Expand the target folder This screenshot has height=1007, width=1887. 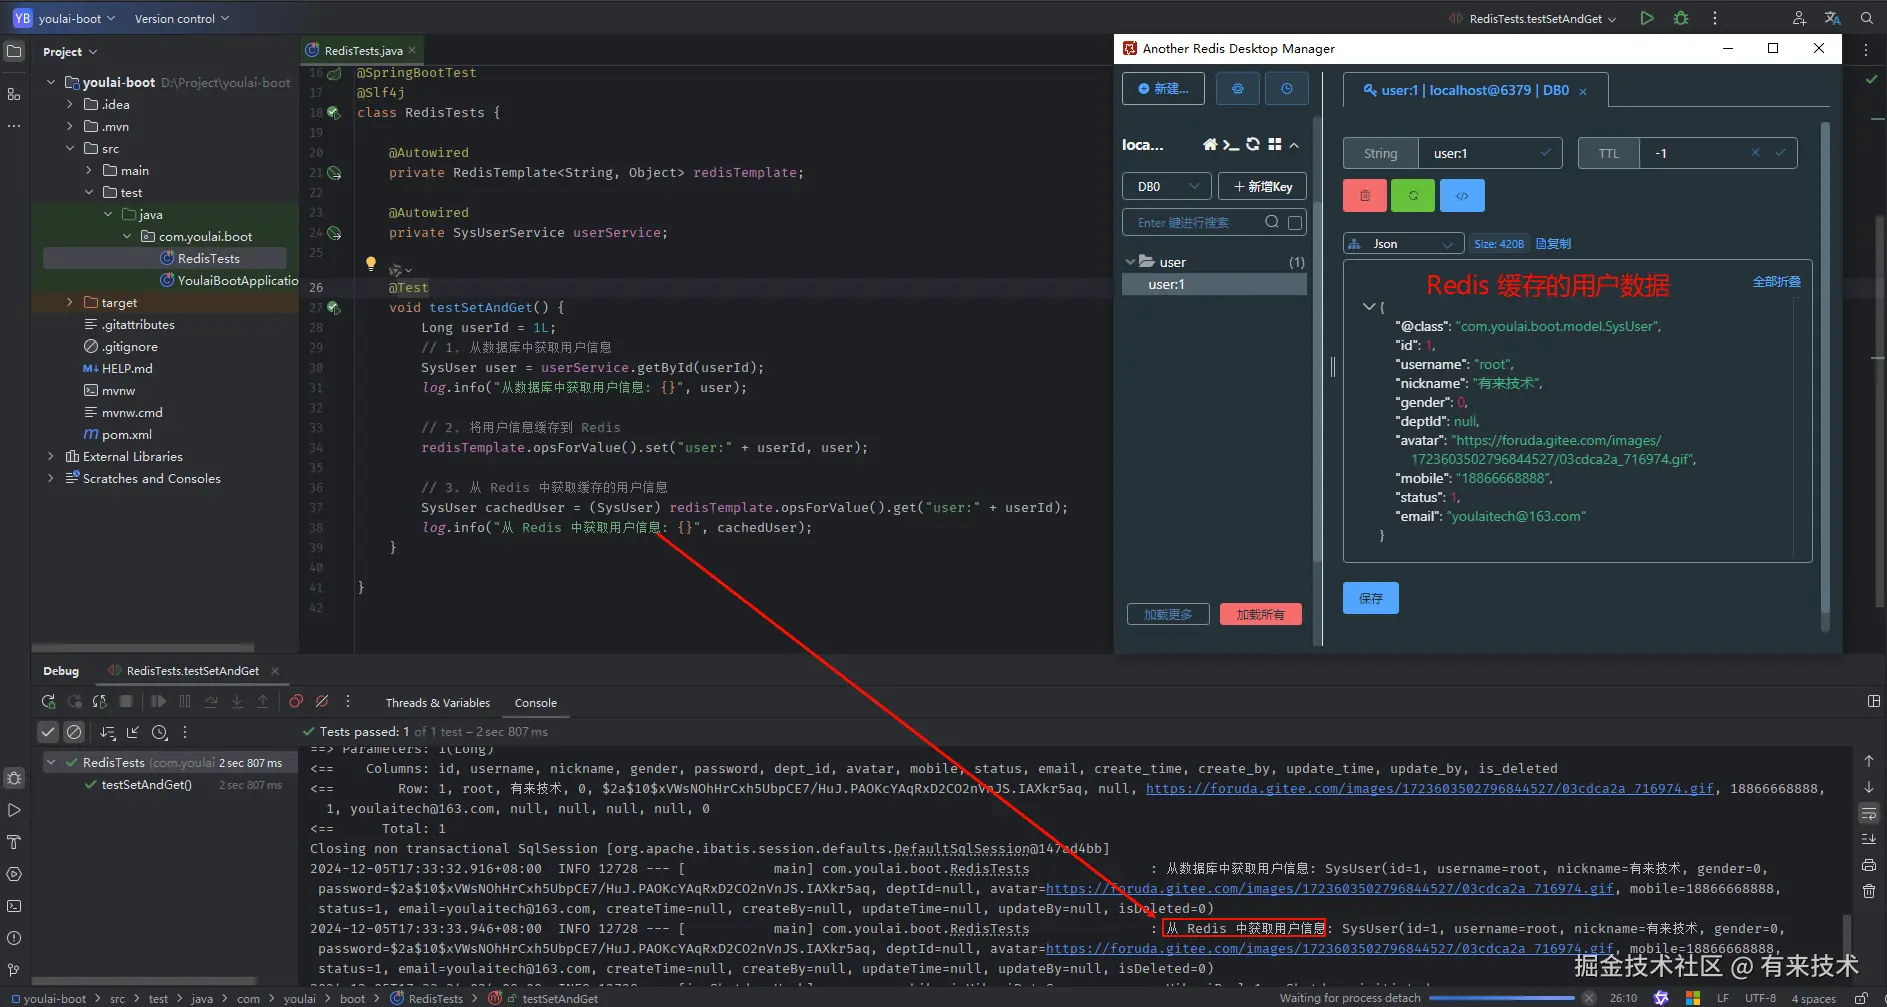click(70, 302)
